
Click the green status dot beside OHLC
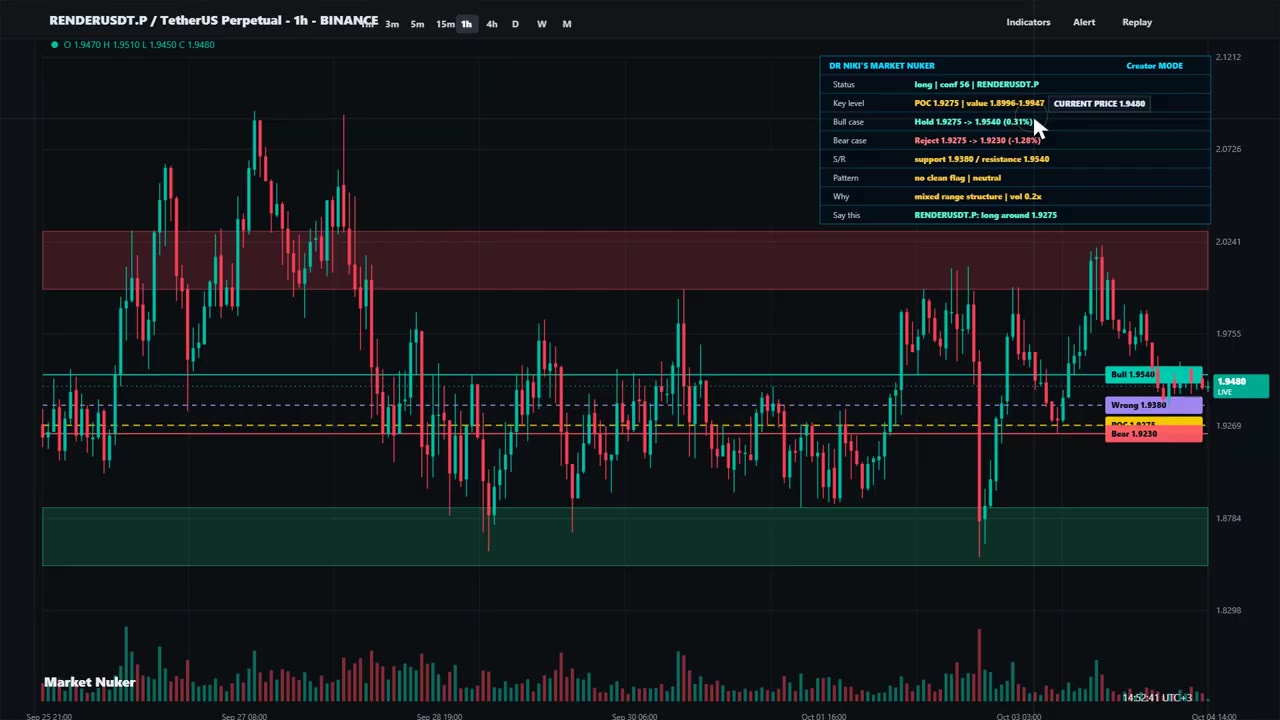pos(54,44)
